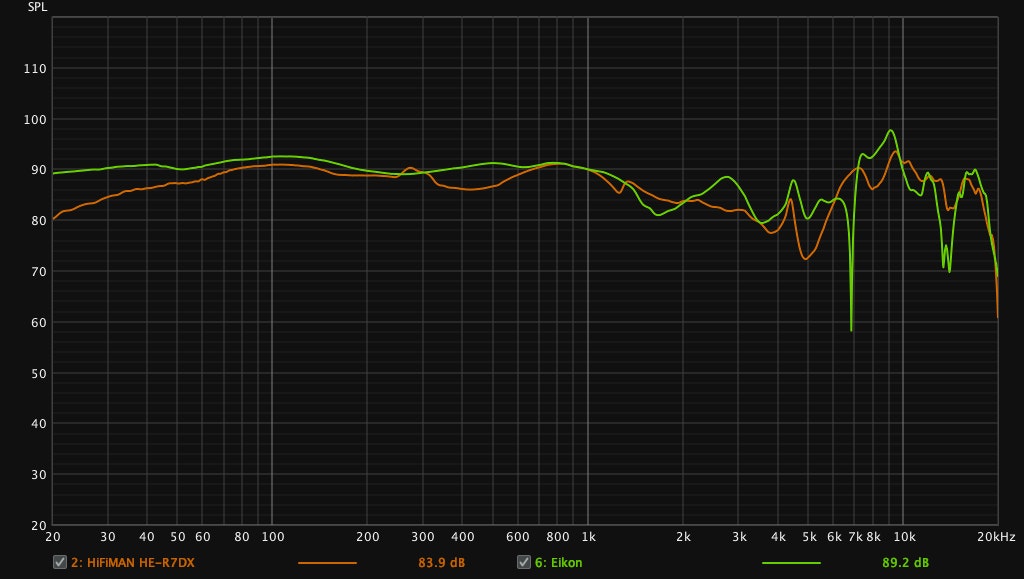1024x579 pixels.
Task: Click the orange trace dip near 5k
Action: pyautogui.click(x=806, y=259)
